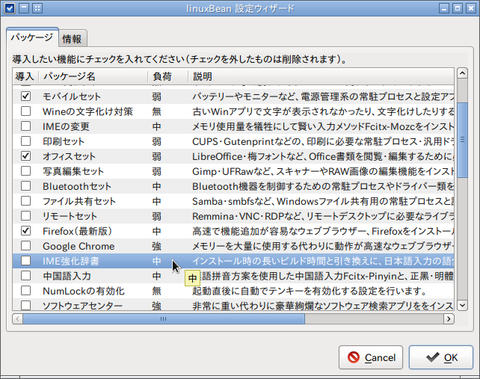480x379 pixels.
Task: Check the Google Chrome checkbox
Action: [x=26, y=246]
